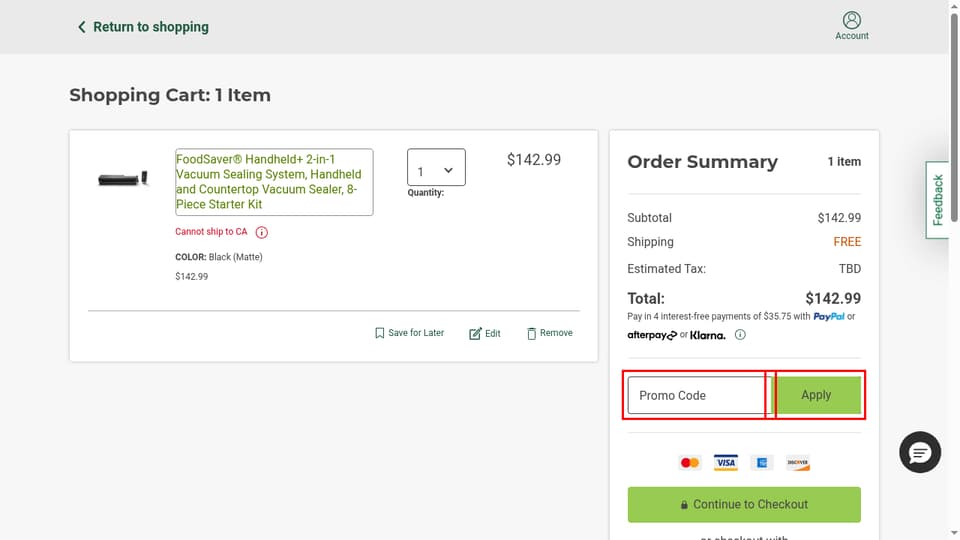Click the Subtotal $142.99 value
Image resolution: width=960 pixels, height=540 pixels.
tap(839, 218)
